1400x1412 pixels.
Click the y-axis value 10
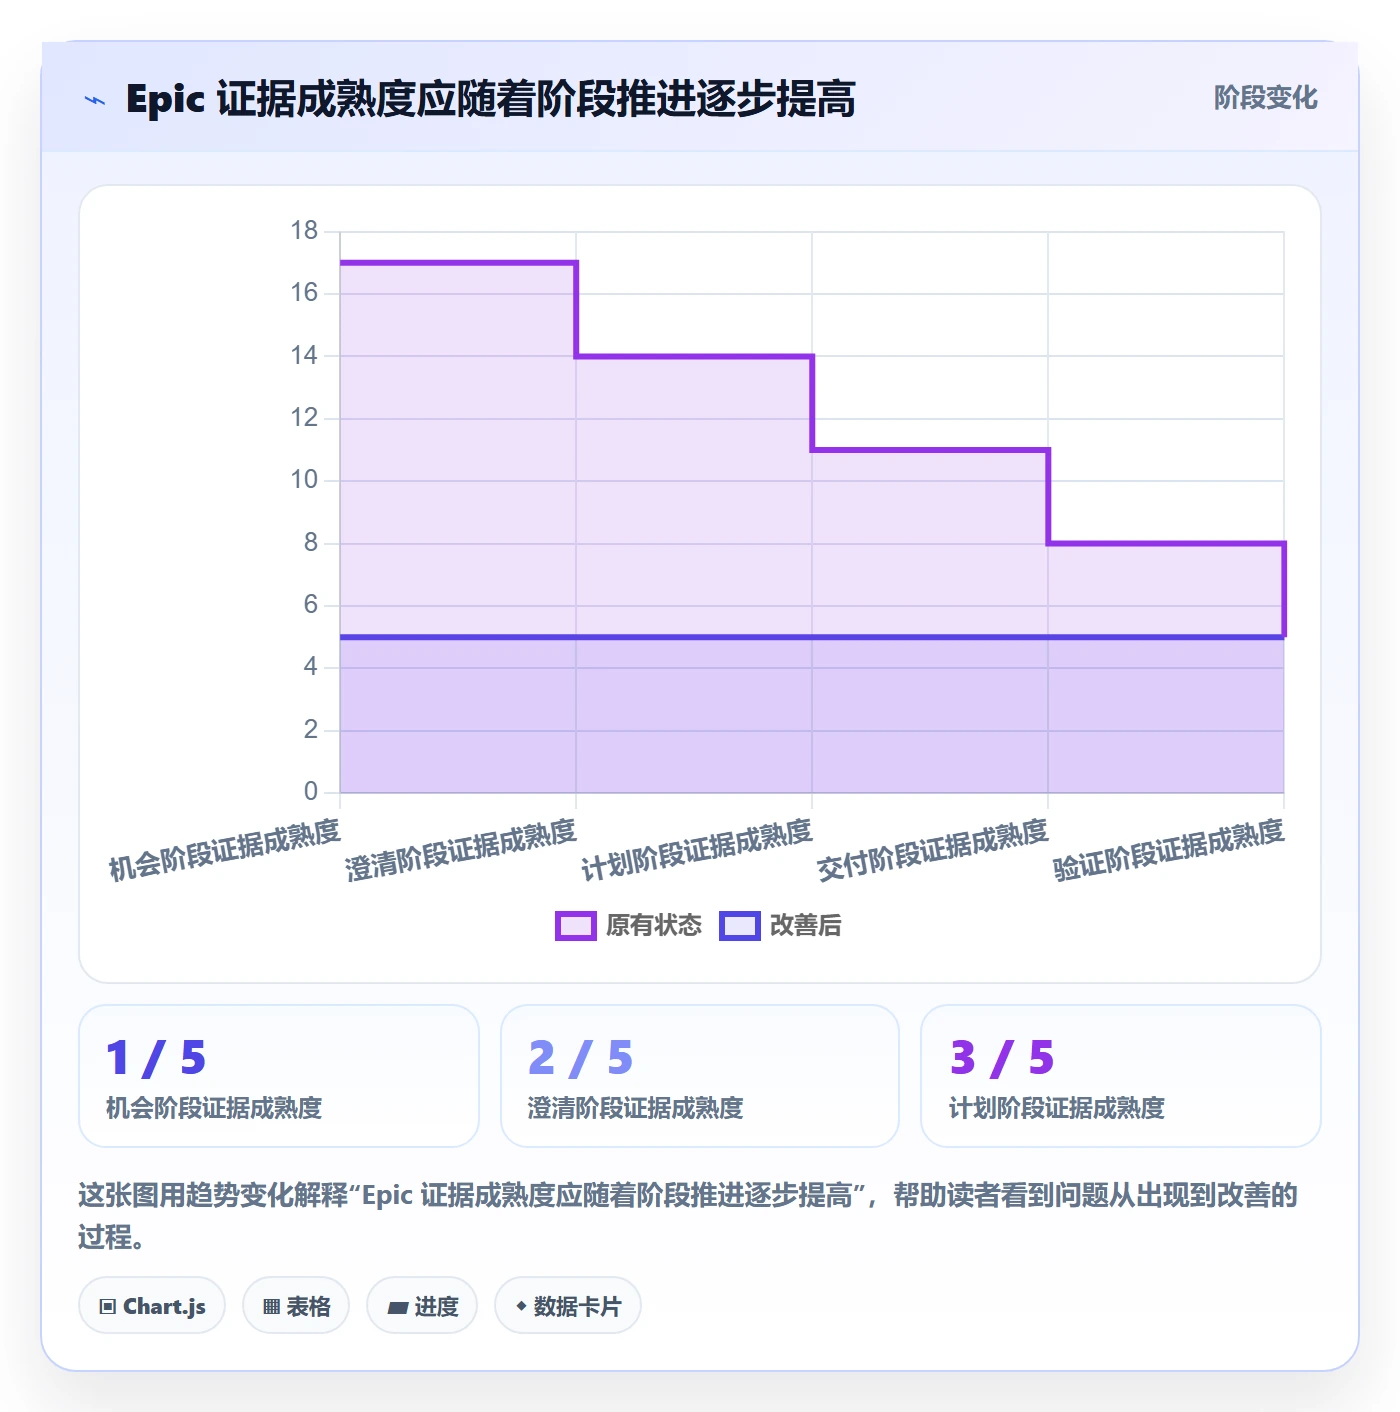tap(304, 480)
